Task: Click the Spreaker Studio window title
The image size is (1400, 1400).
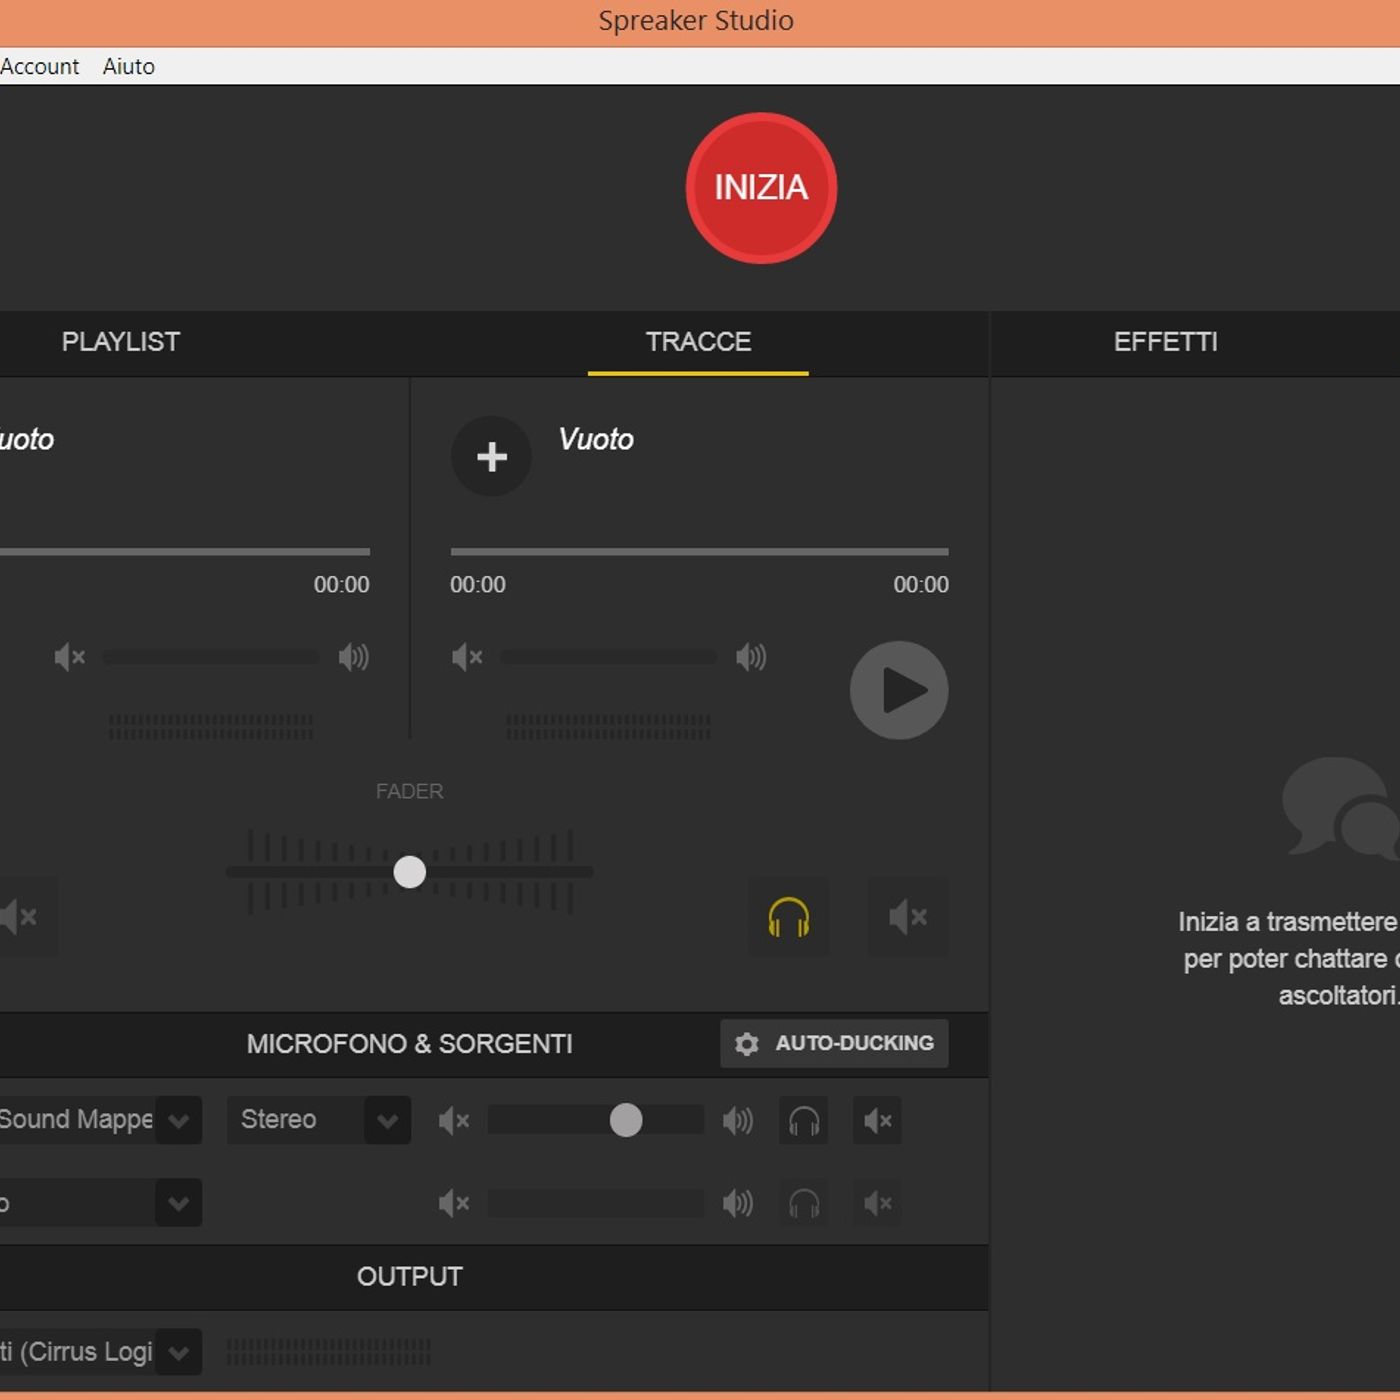Action: [696, 21]
